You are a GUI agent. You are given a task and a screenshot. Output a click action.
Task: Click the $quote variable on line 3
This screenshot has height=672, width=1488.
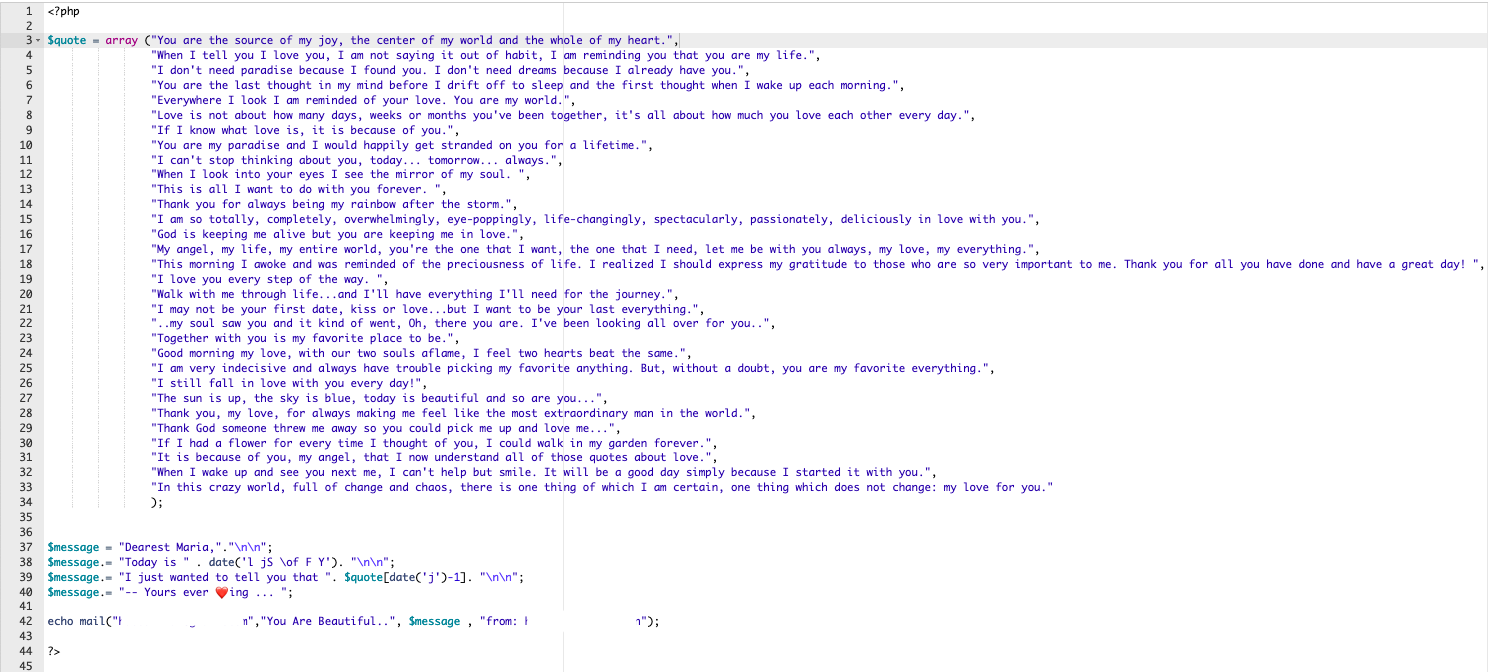point(67,41)
